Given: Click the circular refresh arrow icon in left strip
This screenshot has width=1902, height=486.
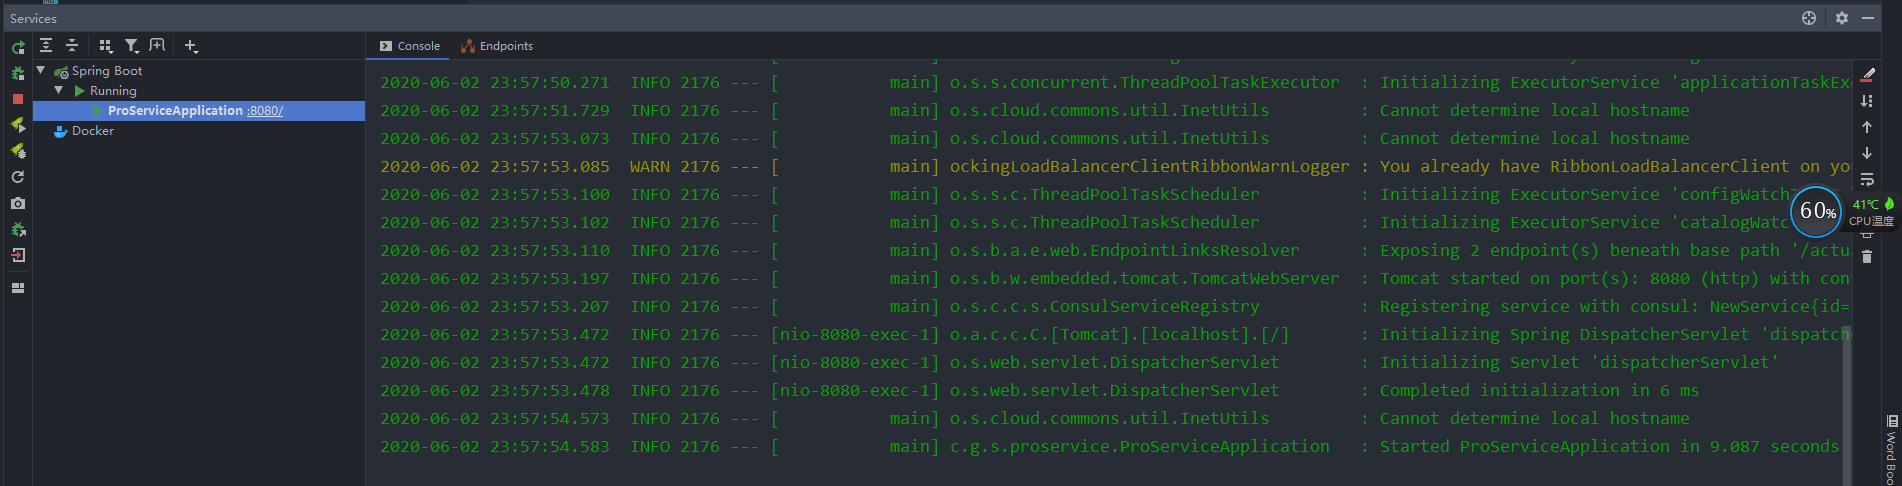Looking at the screenshot, I should (x=18, y=177).
